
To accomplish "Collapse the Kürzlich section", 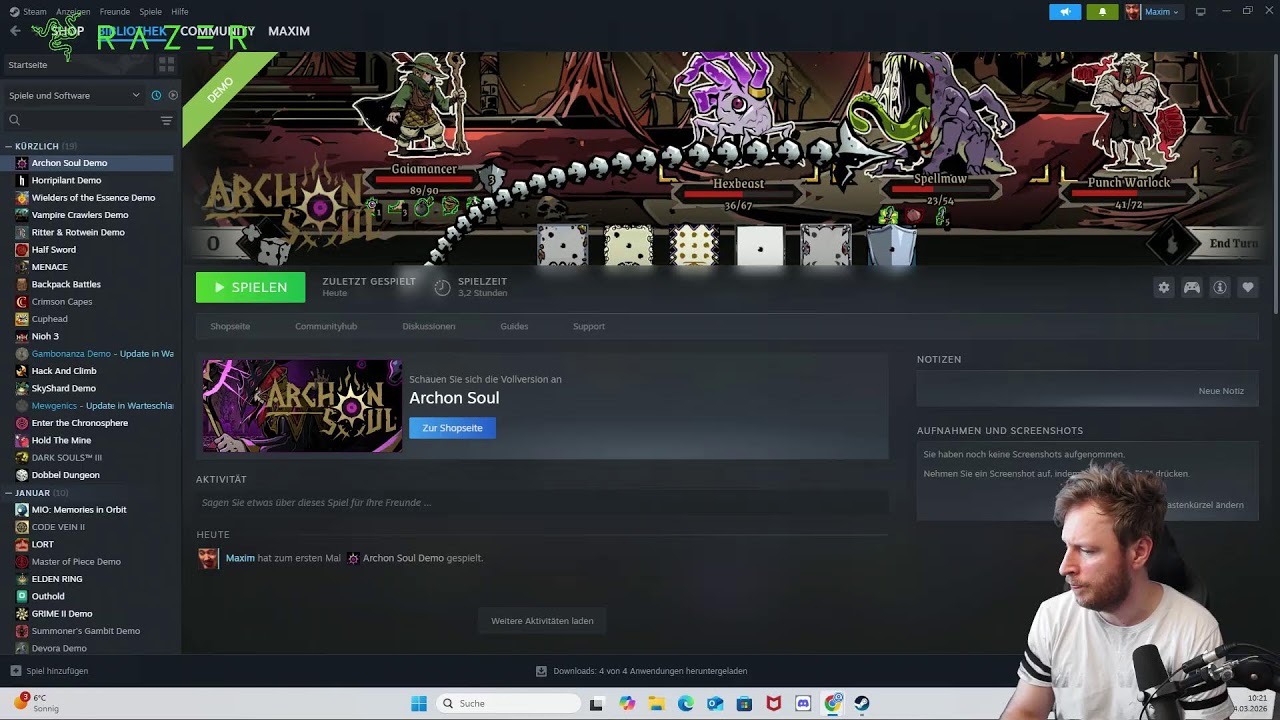I will [x=8, y=146].
